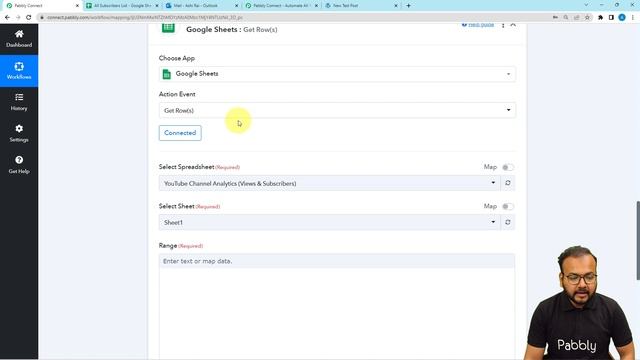Screen dimensions: 640x360
Task: Open the Chrome three-dot menu
Action: [633, 18]
